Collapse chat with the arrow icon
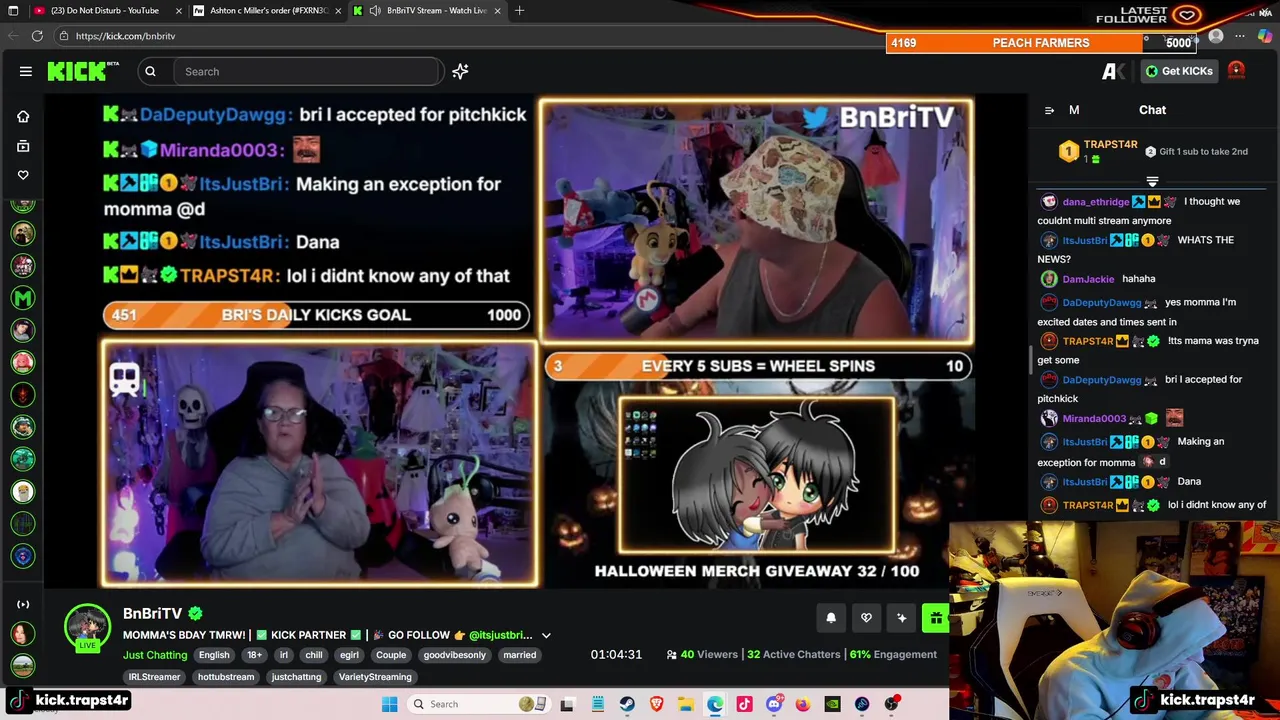 coord(1049,110)
